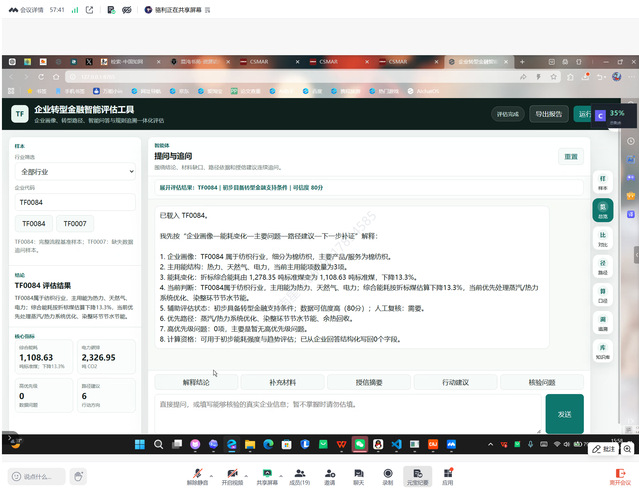This screenshot has height=492, width=639.
Task: Click the orange shopping bag sidebar icon
Action: point(630,196)
